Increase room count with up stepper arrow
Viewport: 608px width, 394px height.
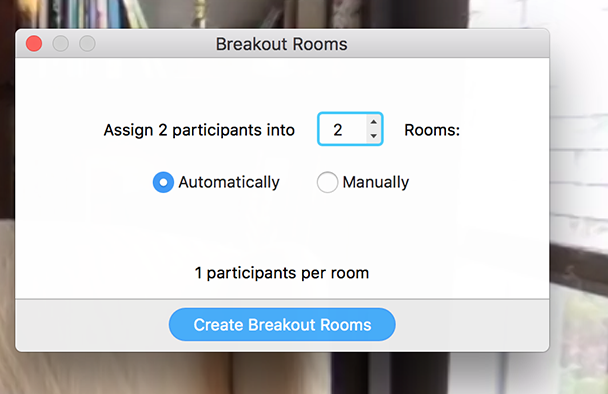point(373,122)
